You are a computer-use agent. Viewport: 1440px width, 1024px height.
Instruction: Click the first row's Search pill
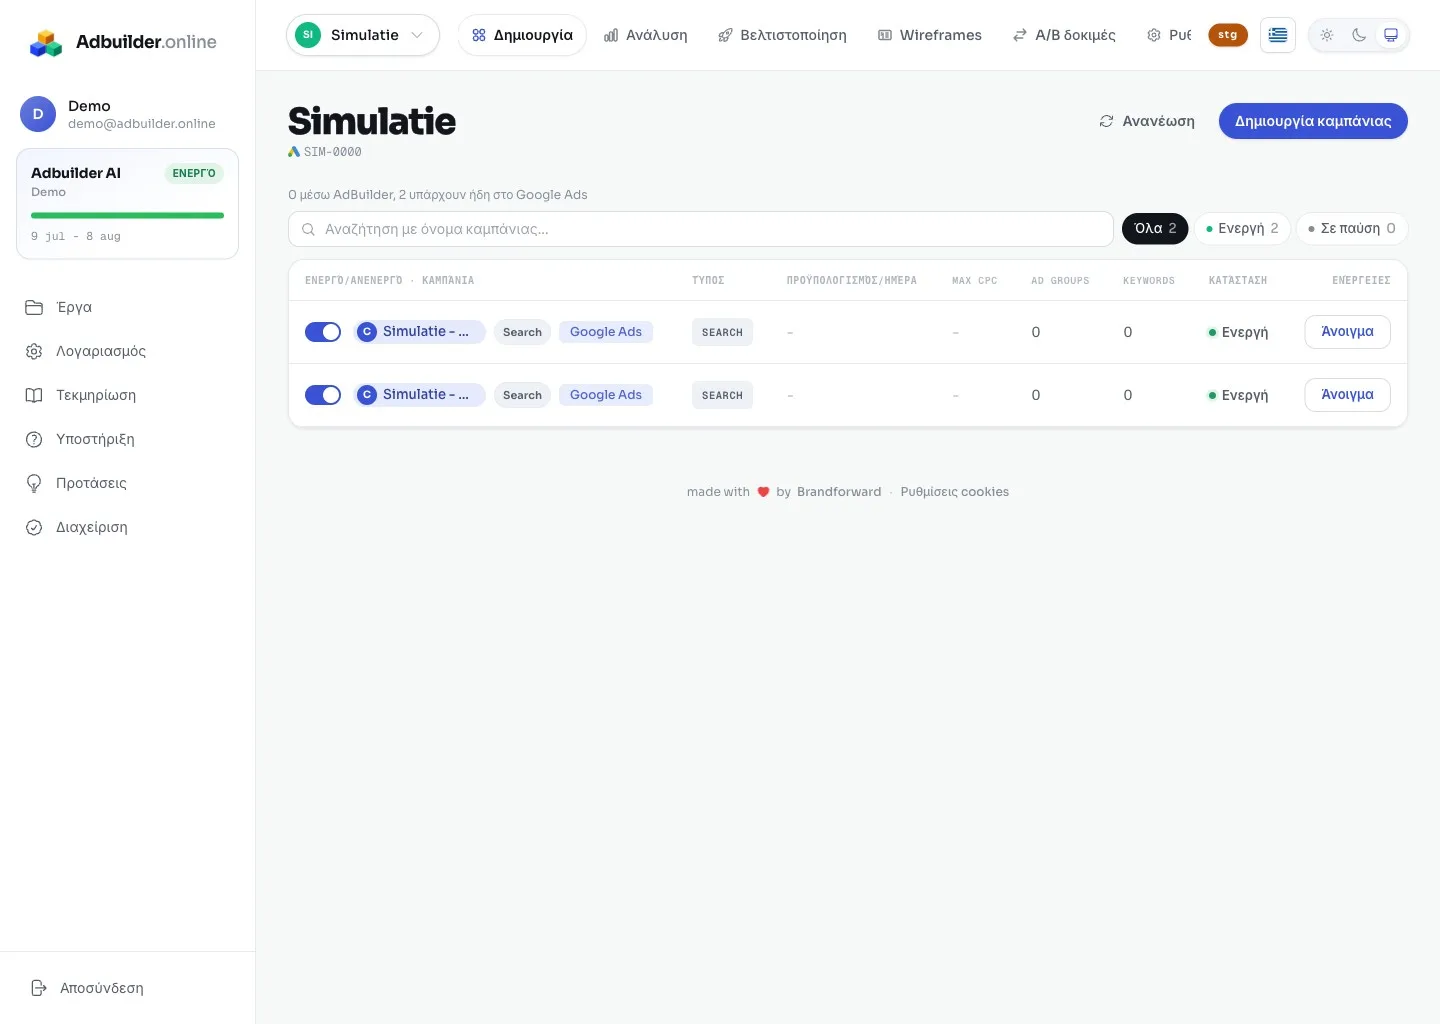coord(522,332)
